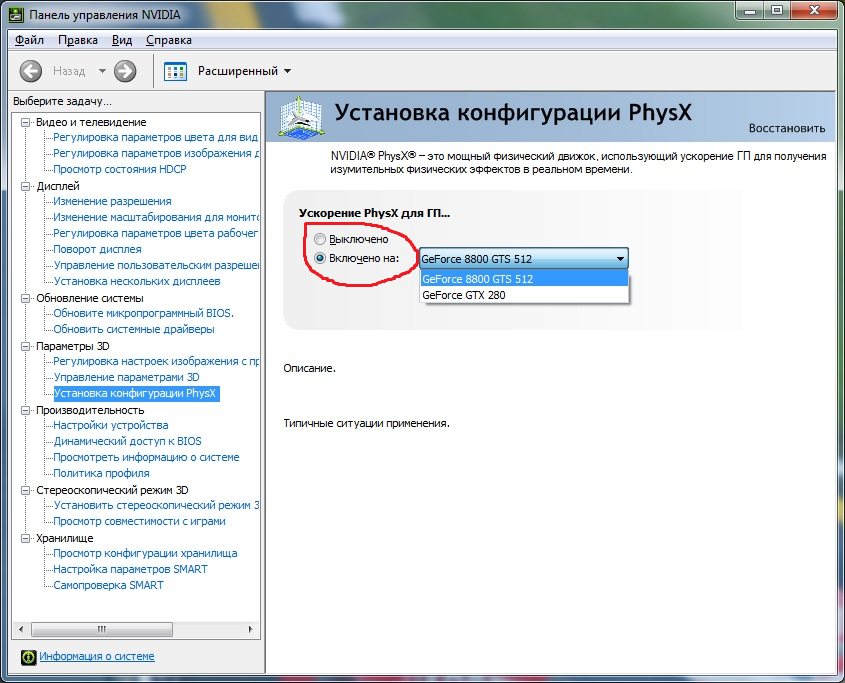The width and height of the screenshot is (845, 683).
Task: Collapse the Хранилище tree node
Action: point(25,538)
